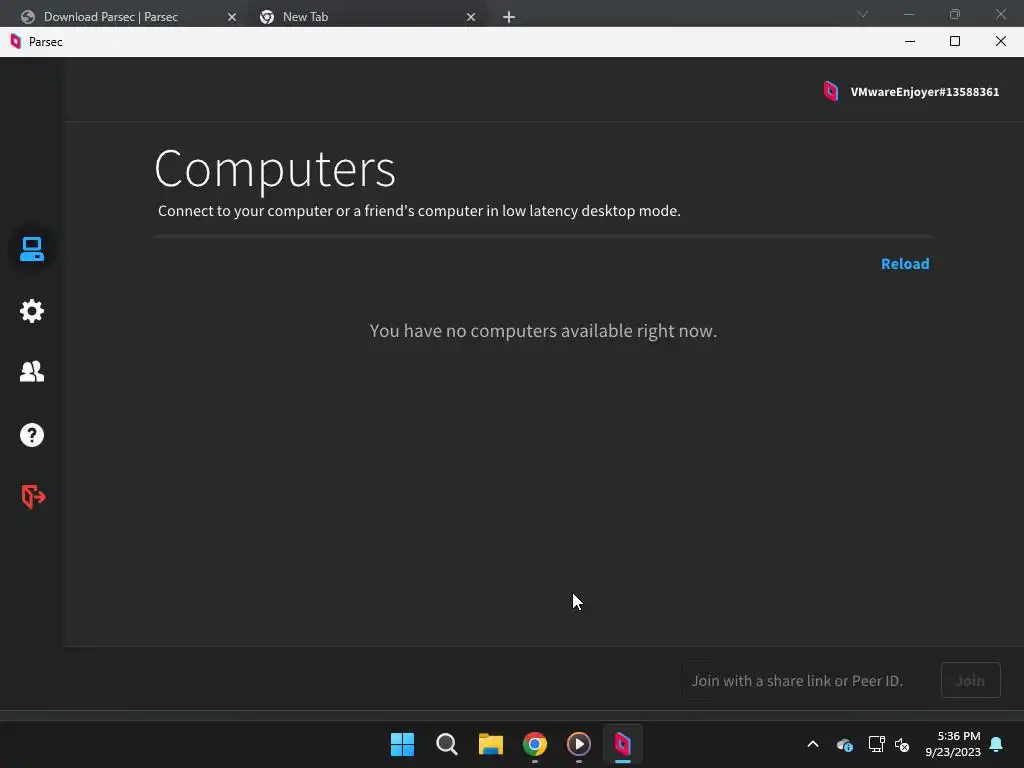Open the clock showing 5:36 PM
Screen dimensions: 1024x768
click(x=953, y=744)
